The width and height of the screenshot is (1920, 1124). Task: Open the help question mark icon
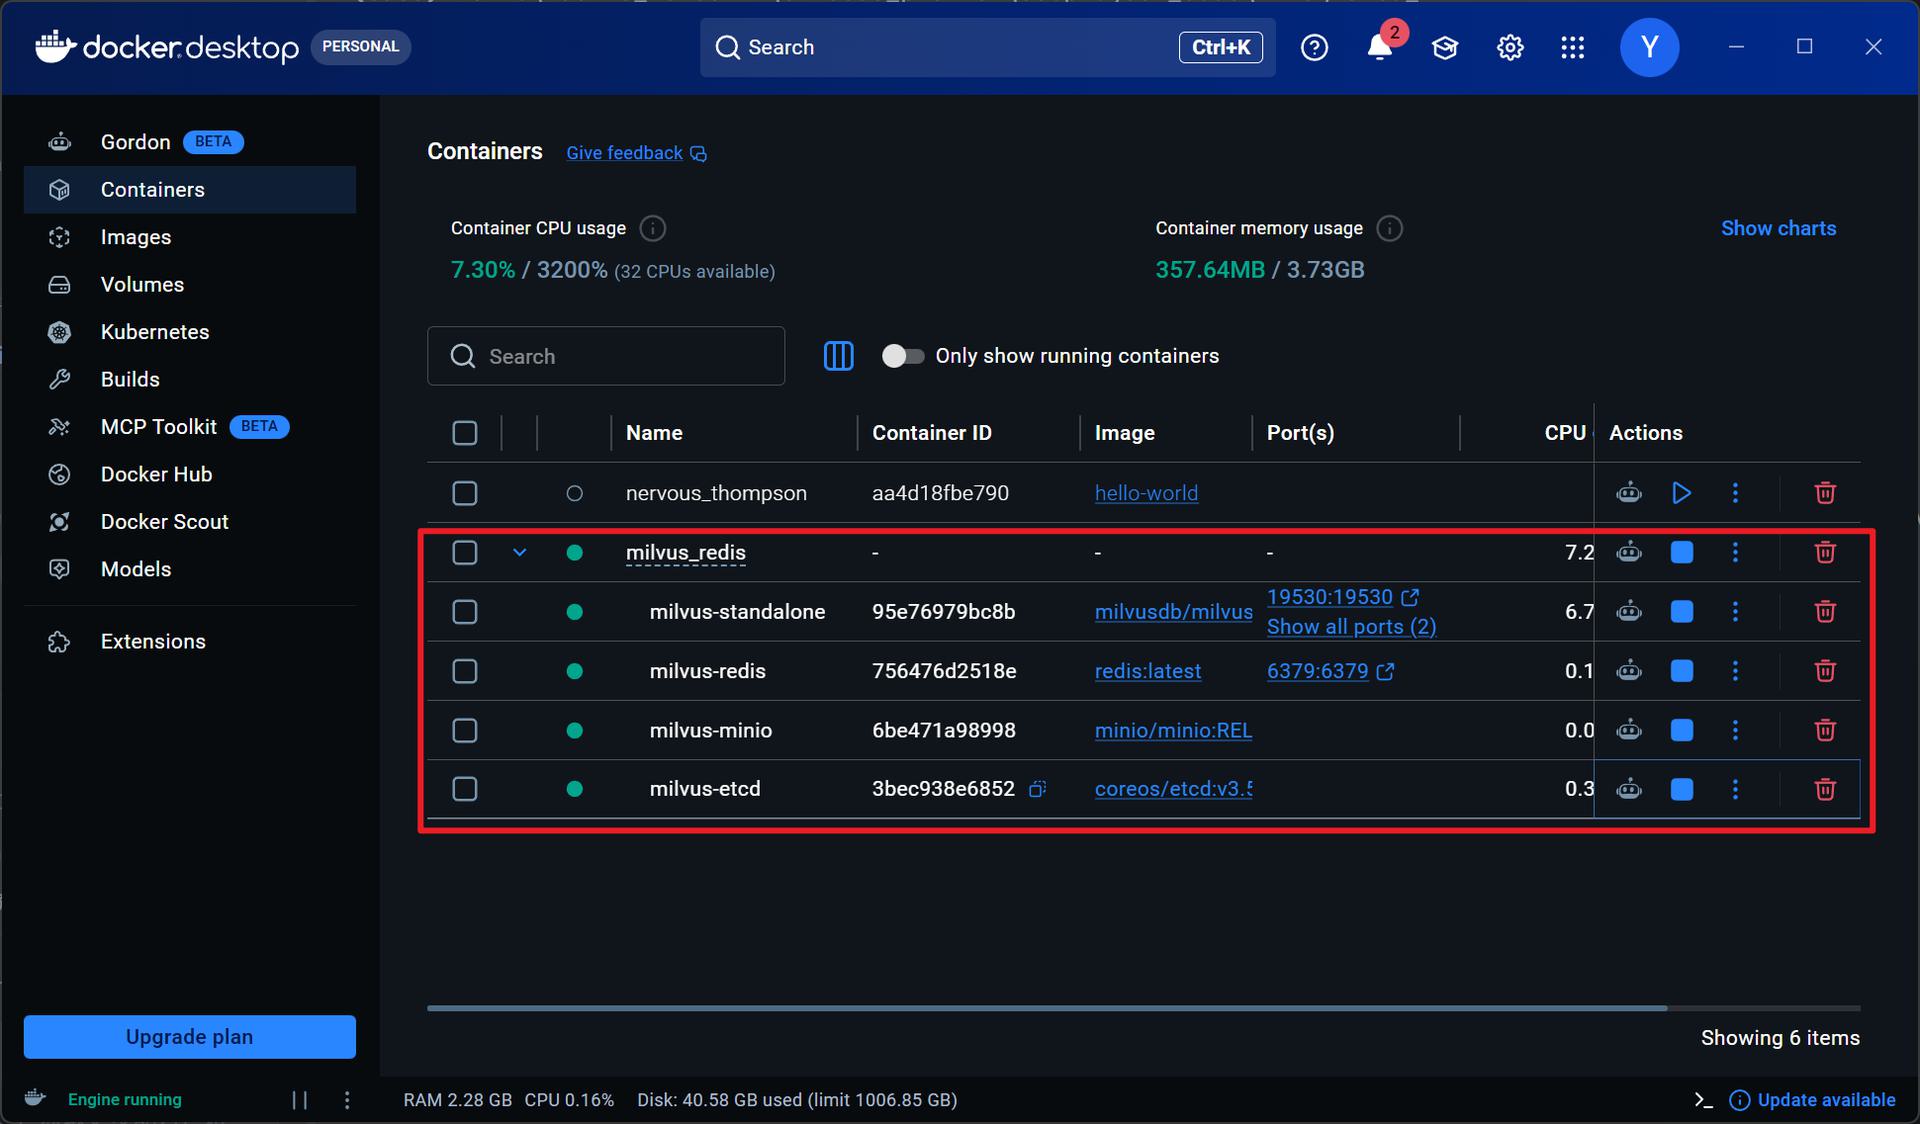point(1314,47)
